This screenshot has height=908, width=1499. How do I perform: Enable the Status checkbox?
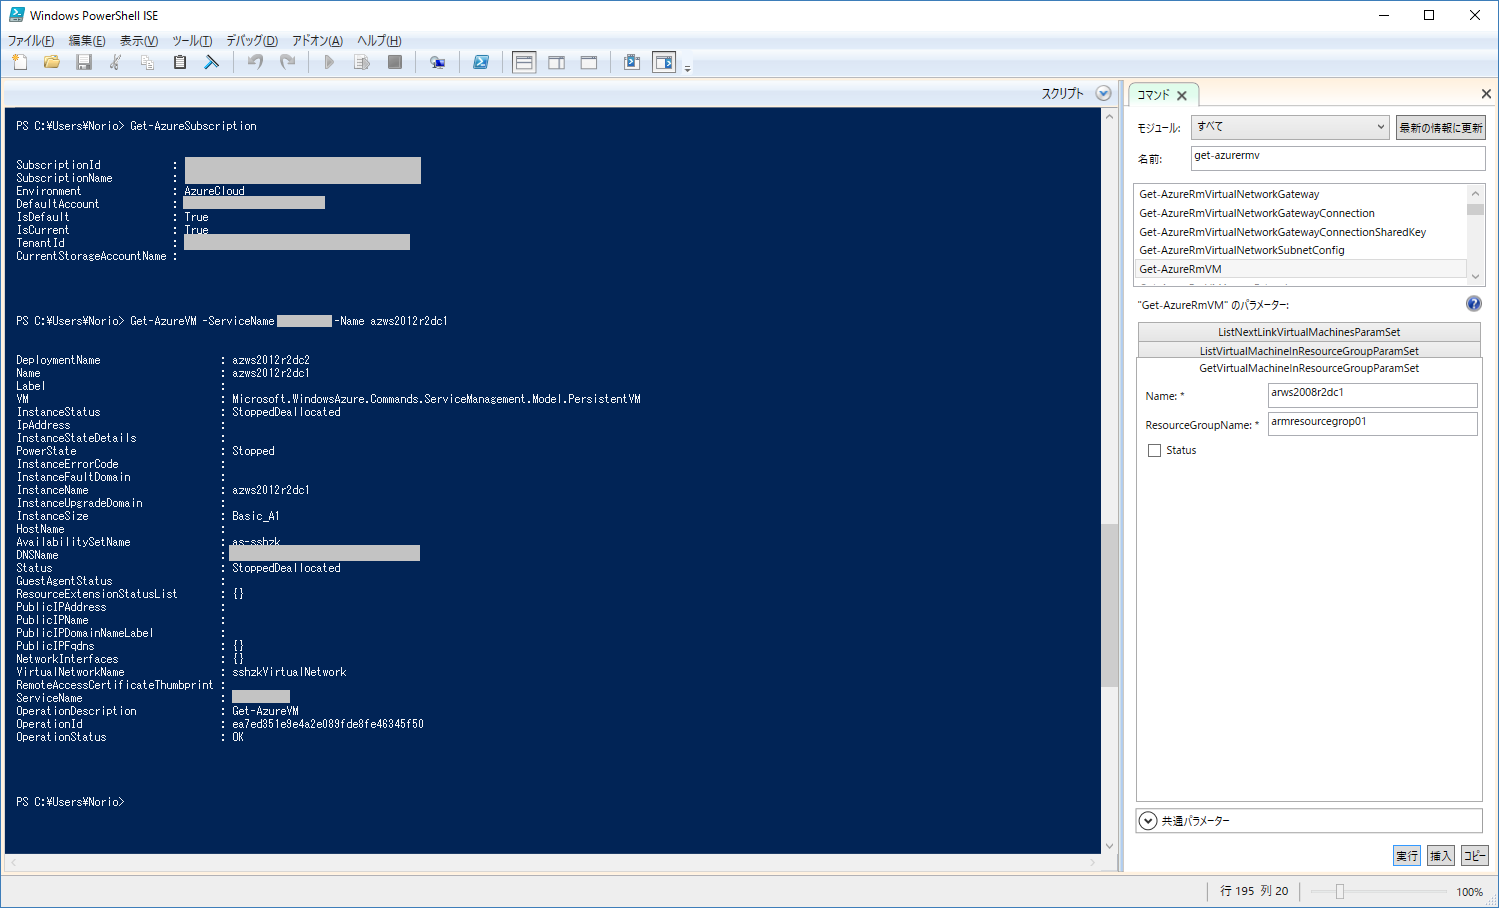click(1154, 451)
